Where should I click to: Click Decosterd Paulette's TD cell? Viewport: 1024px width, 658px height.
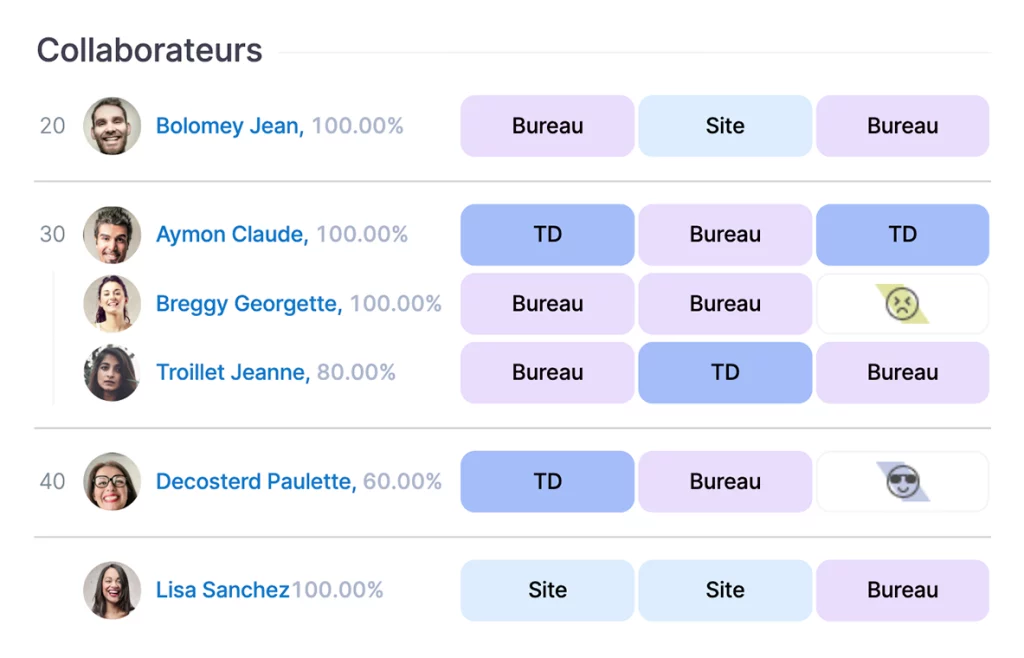click(547, 482)
